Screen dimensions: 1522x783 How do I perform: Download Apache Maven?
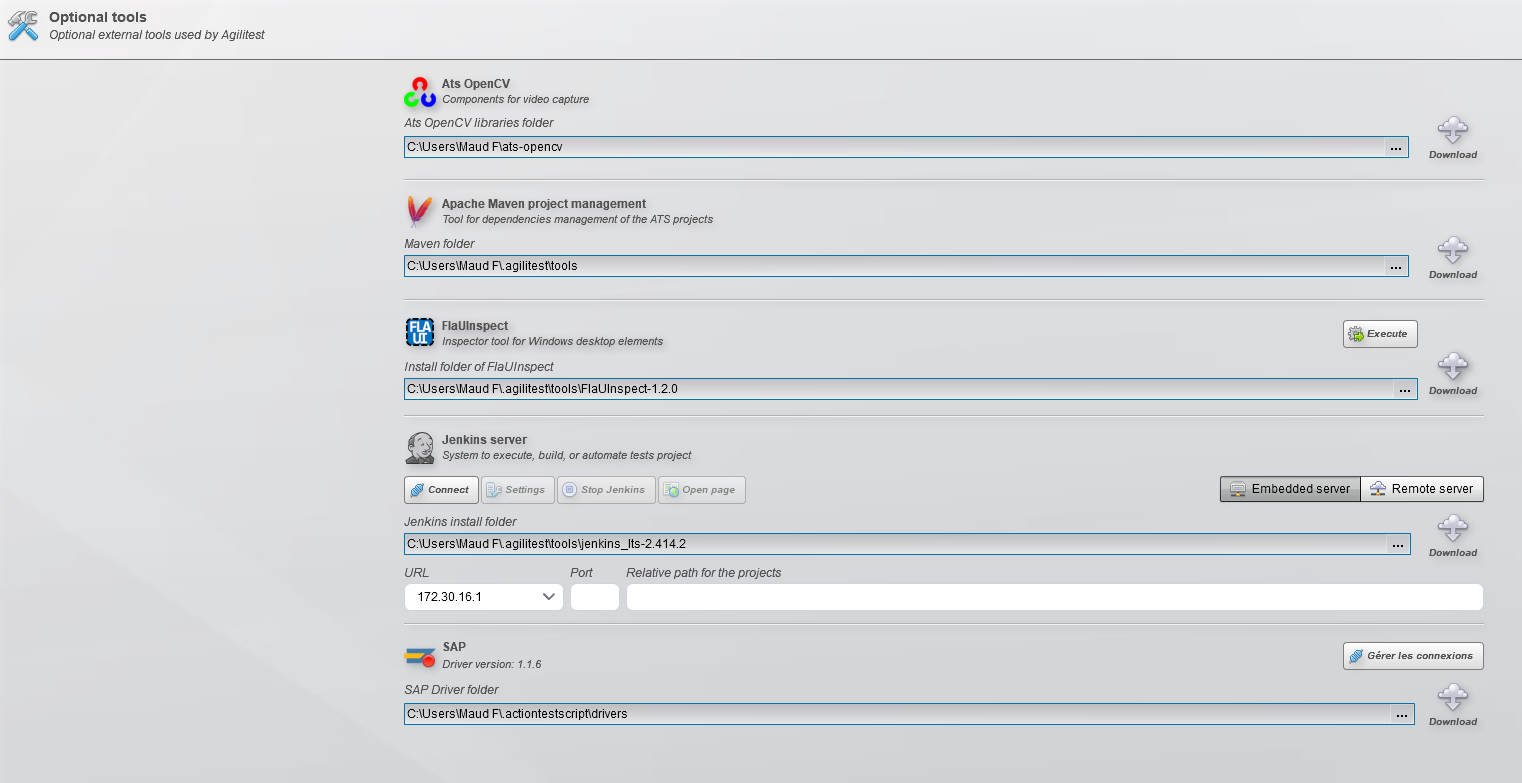coord(1452,259)
